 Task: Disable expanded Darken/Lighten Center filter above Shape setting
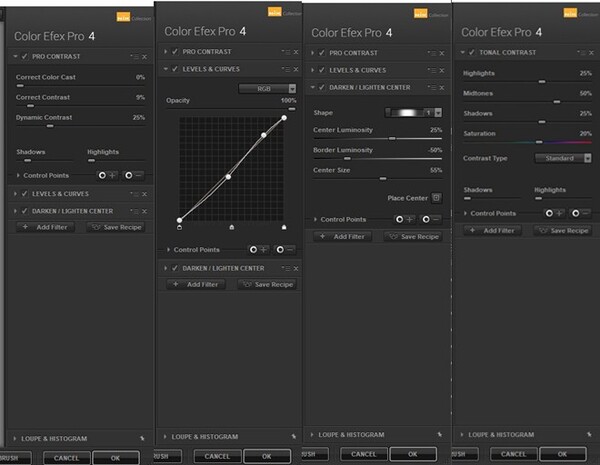tap(322, 87)
